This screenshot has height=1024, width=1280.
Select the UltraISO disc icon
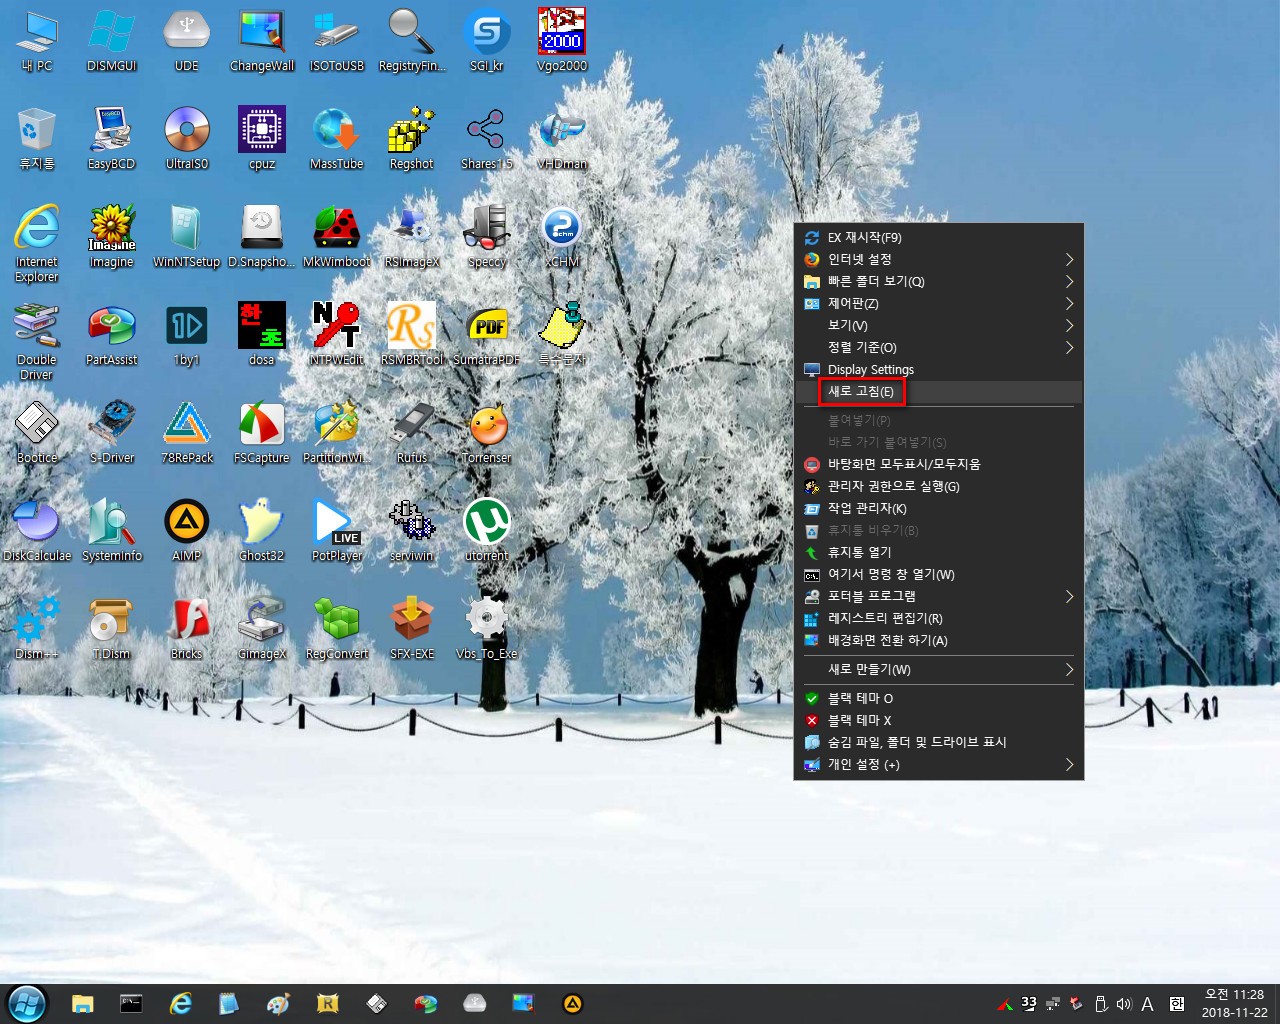coord(187,138)
